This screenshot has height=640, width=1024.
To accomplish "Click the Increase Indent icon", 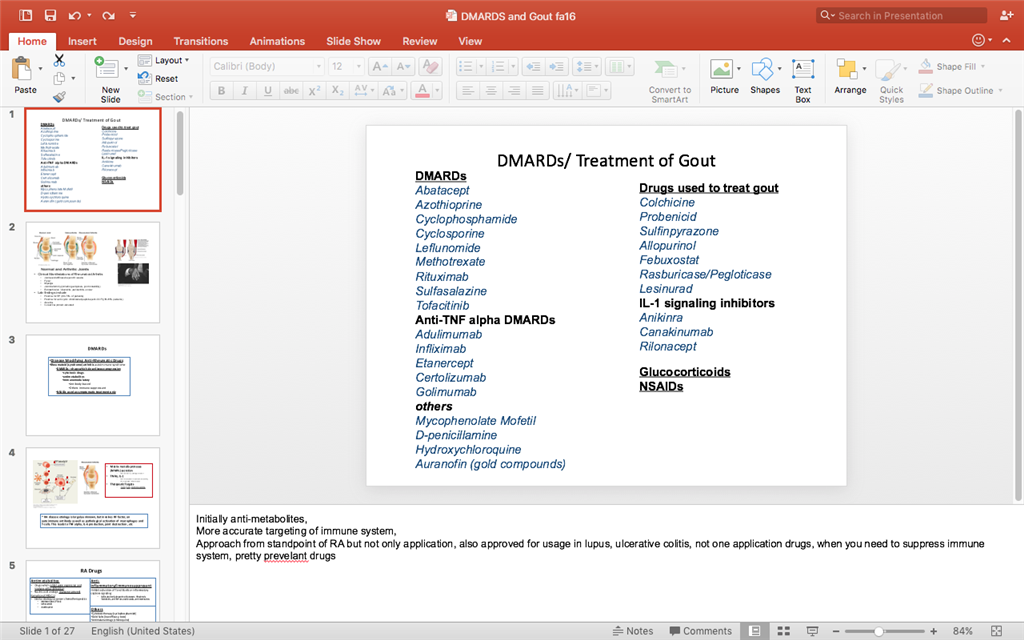I will (x=556, y=67).
